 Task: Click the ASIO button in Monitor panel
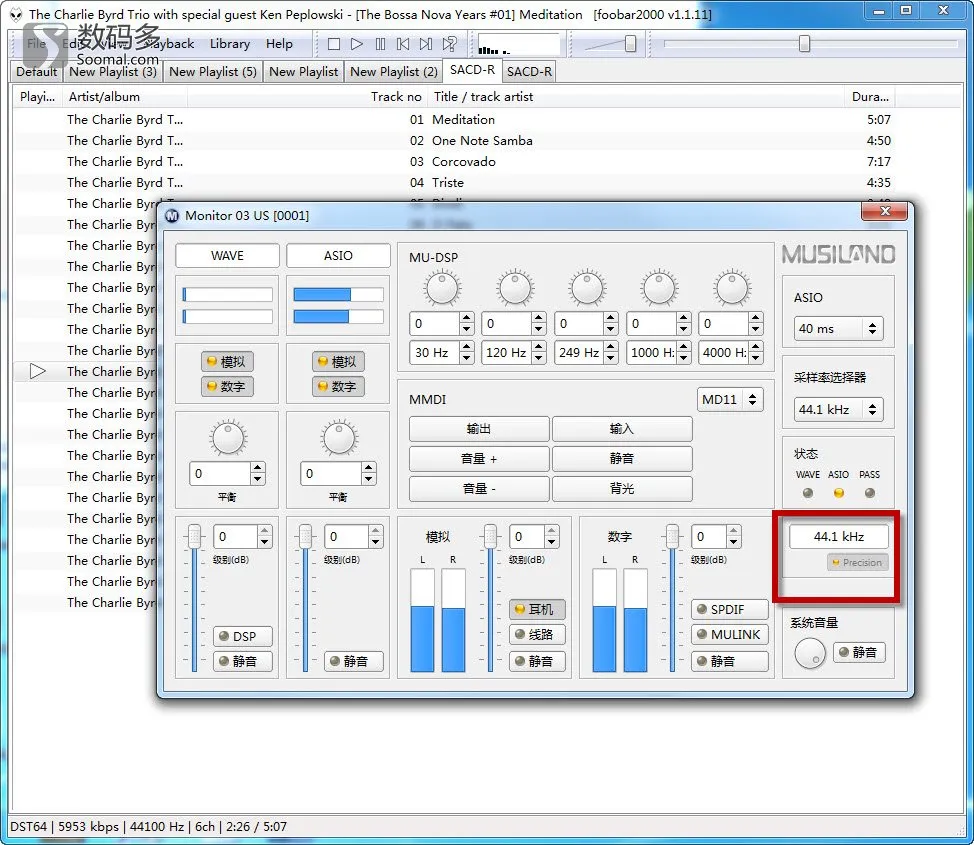point(338,255)
